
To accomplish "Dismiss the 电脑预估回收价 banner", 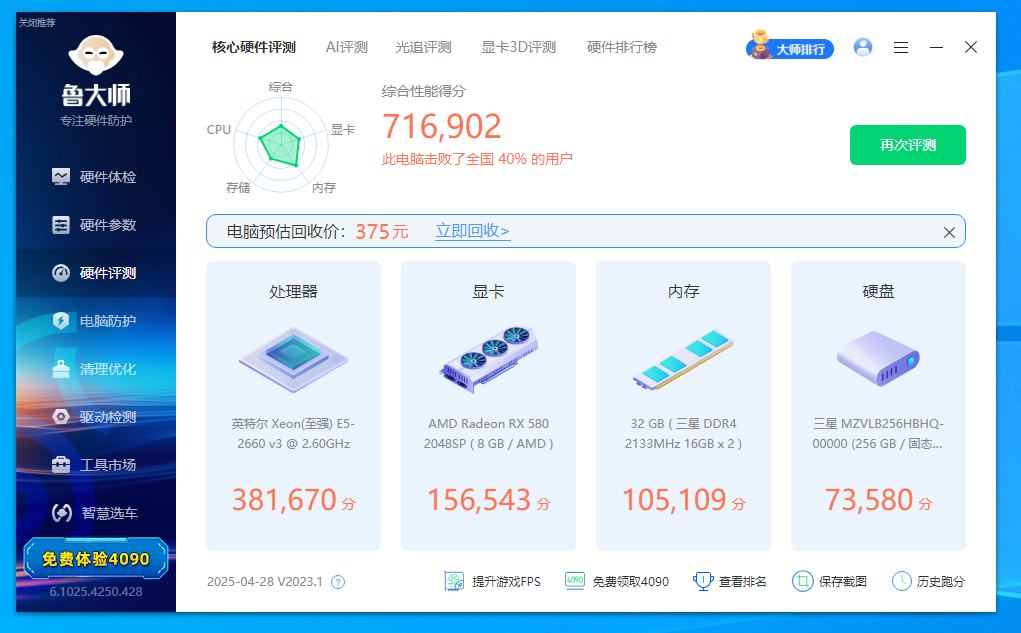I will pos(949,232).
